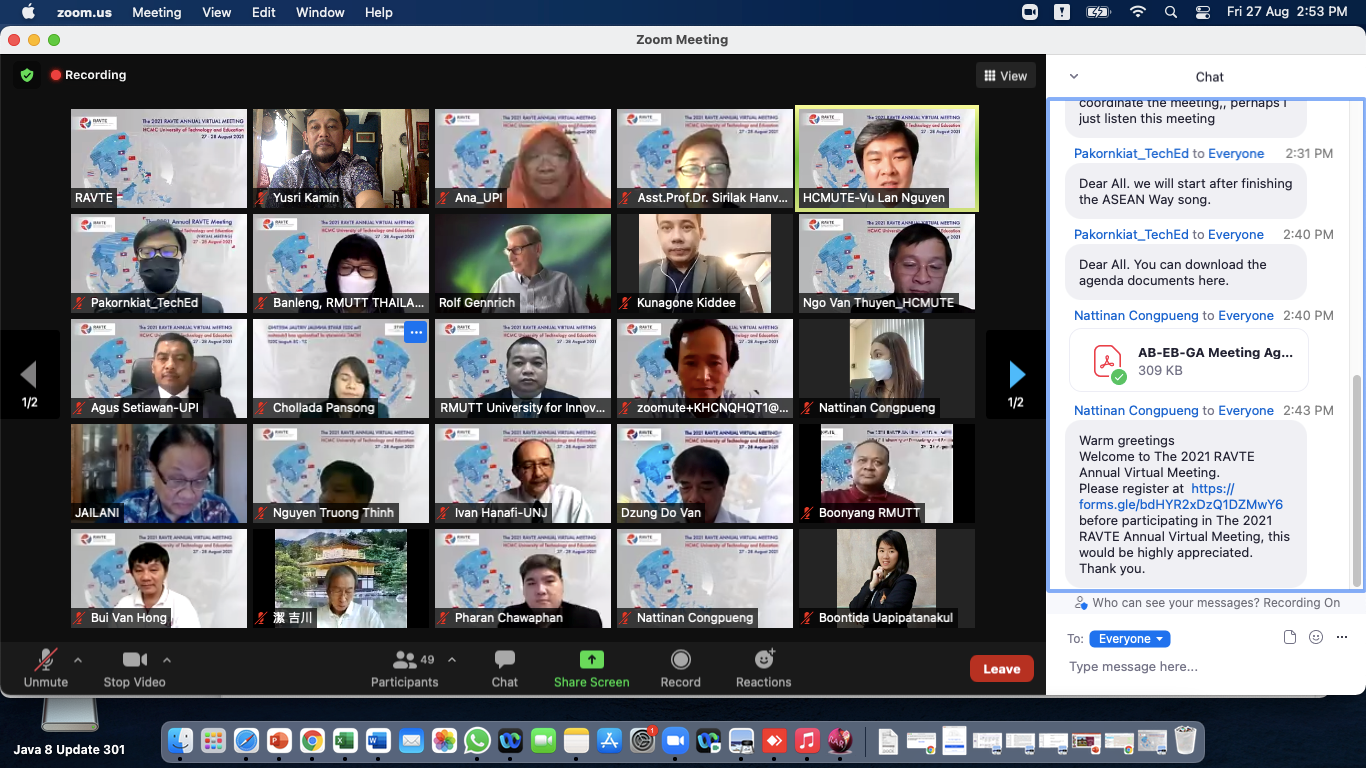Viewport: 1366px width, 768px height.
Task: Open the View menu in the menu bar
Action: point(217,12)
